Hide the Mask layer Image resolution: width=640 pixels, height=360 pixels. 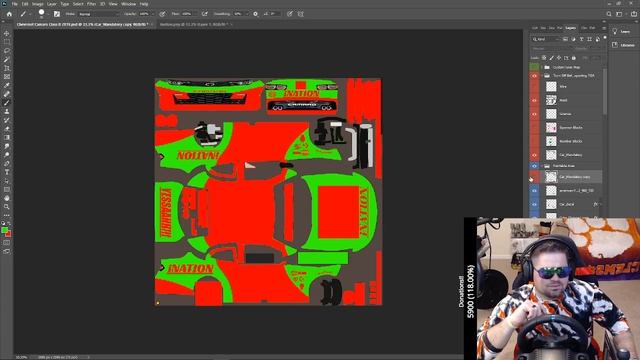click(534, 100)
